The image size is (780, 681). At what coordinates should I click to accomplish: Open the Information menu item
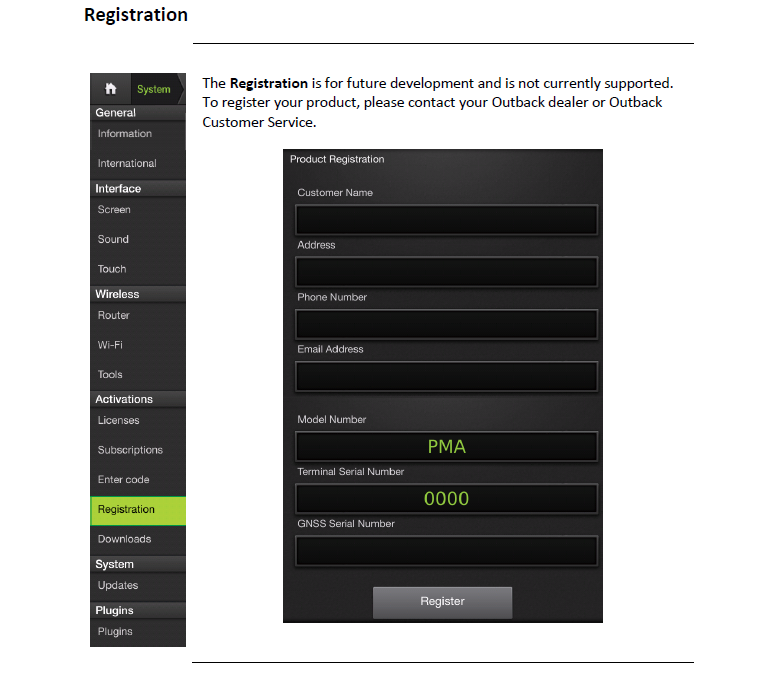138,134
